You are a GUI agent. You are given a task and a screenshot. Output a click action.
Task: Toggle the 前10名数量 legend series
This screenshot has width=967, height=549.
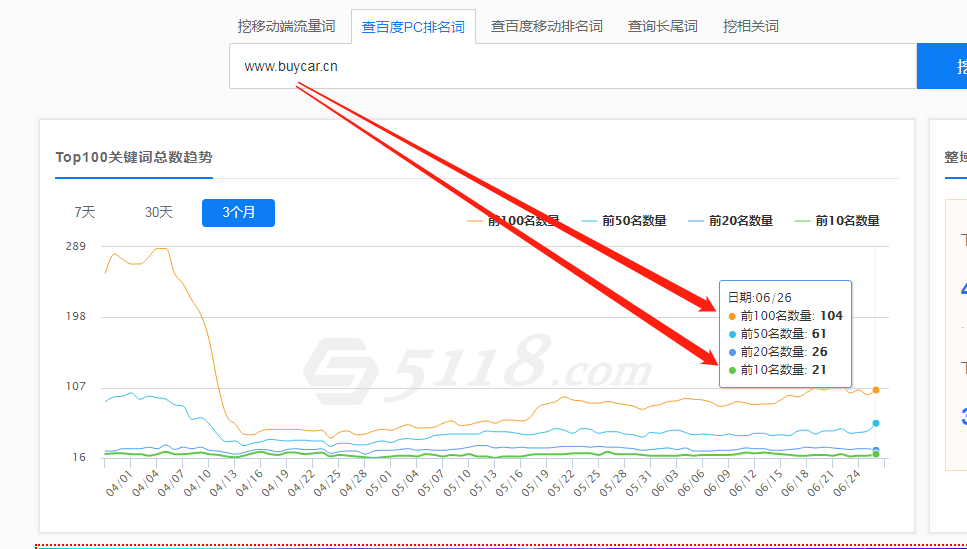pyautogui.click(x=837, y=221)
